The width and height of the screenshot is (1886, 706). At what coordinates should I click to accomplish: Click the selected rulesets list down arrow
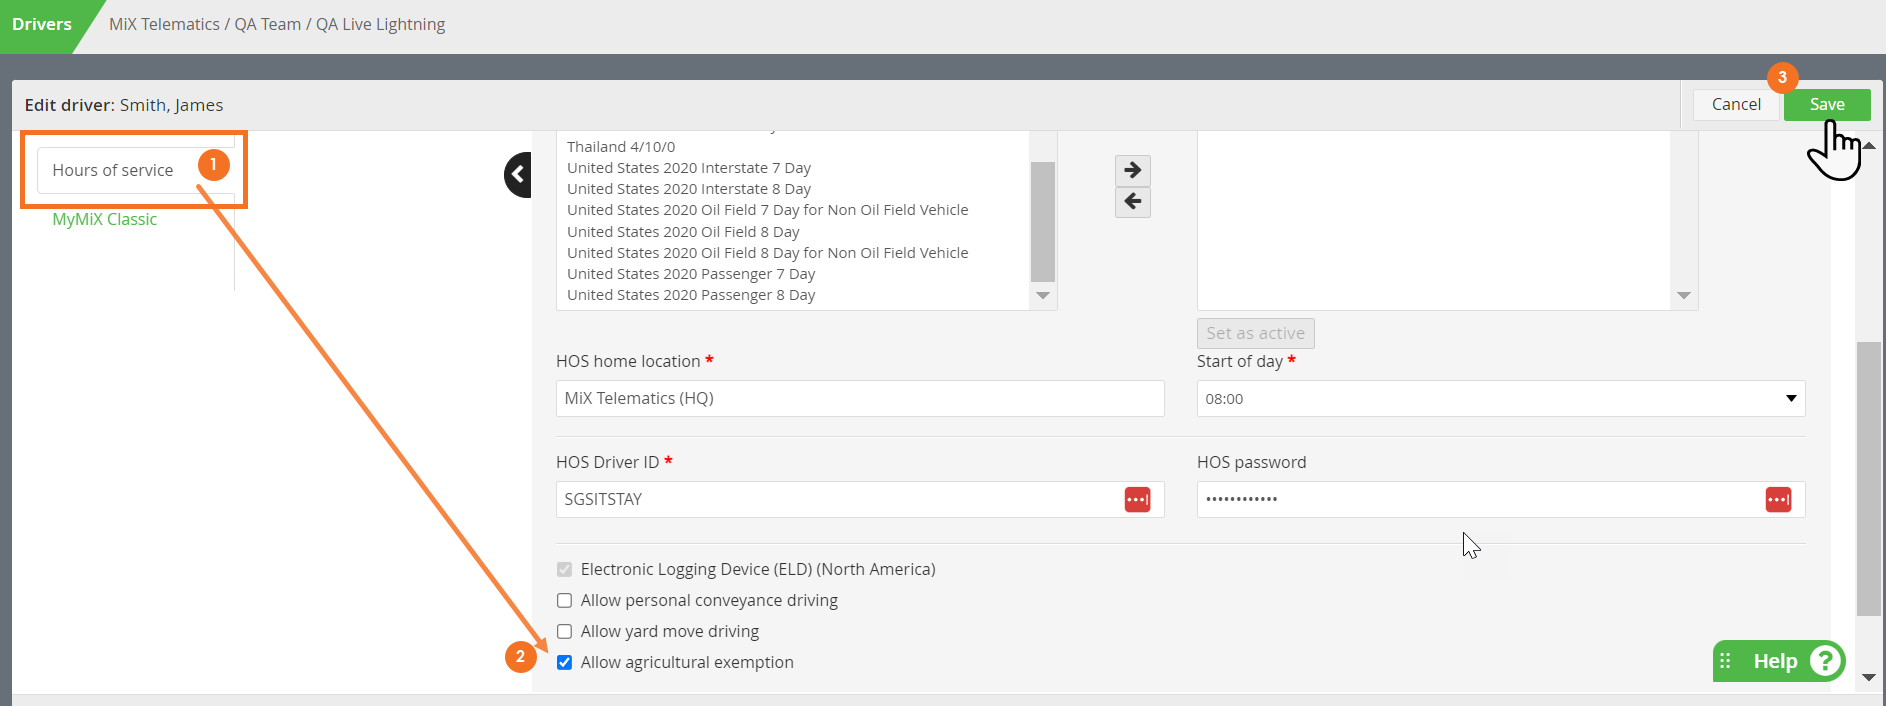pyautogui.click(x=1684, y=296)
